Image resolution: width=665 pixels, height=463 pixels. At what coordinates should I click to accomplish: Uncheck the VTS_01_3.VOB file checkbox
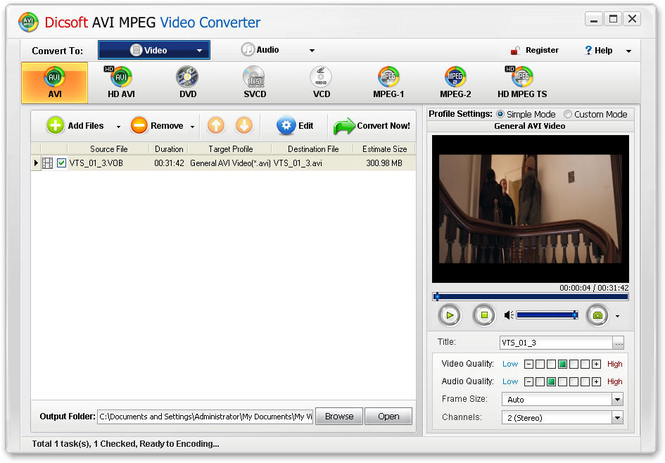click(x=61, y=163)
